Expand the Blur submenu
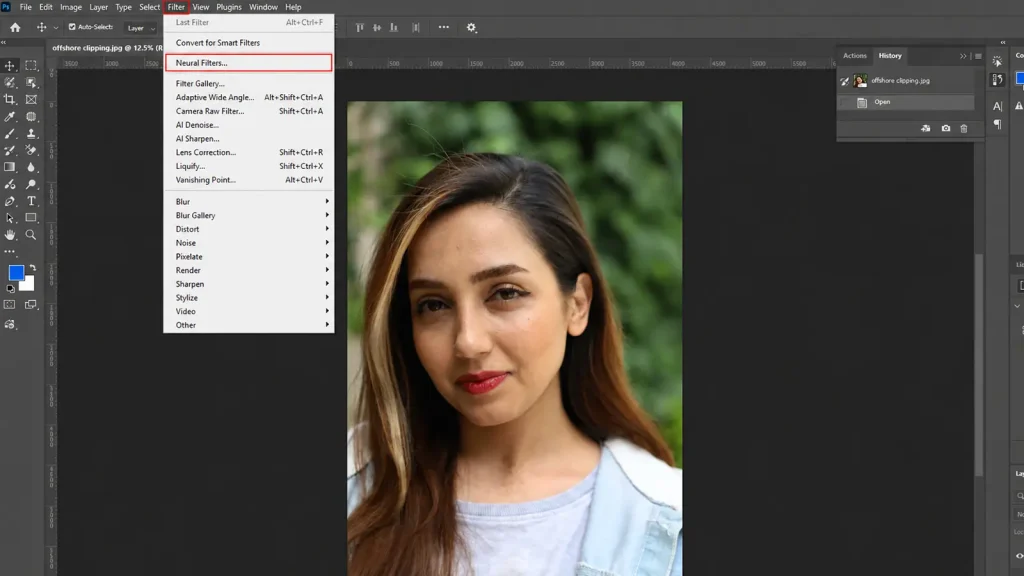 point(249,201)
